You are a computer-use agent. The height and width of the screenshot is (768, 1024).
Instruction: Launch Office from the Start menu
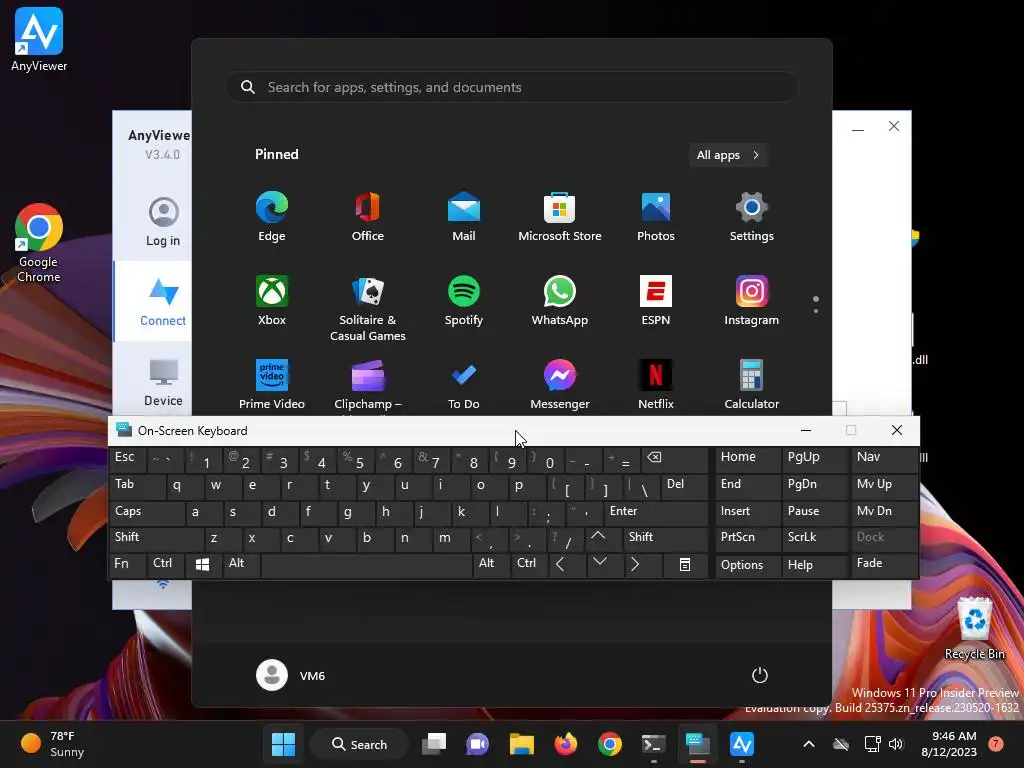pos(368,217)
